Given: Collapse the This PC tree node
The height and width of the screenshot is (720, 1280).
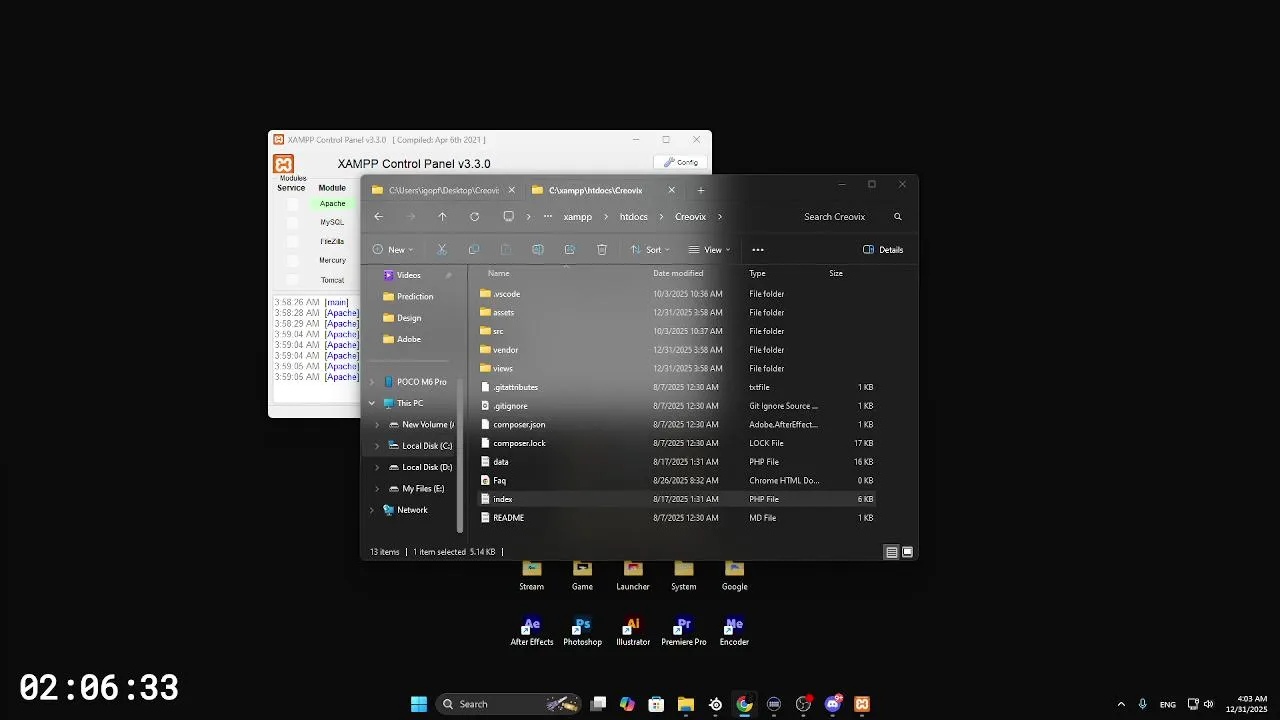Looking at the screenshot, I should [x=372, y=404].
